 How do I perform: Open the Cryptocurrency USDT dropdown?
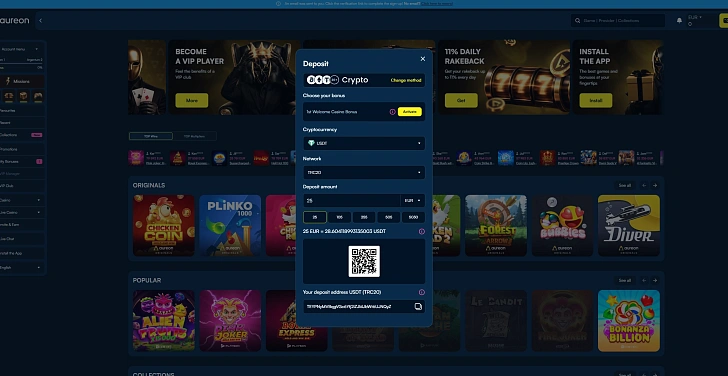364,143
